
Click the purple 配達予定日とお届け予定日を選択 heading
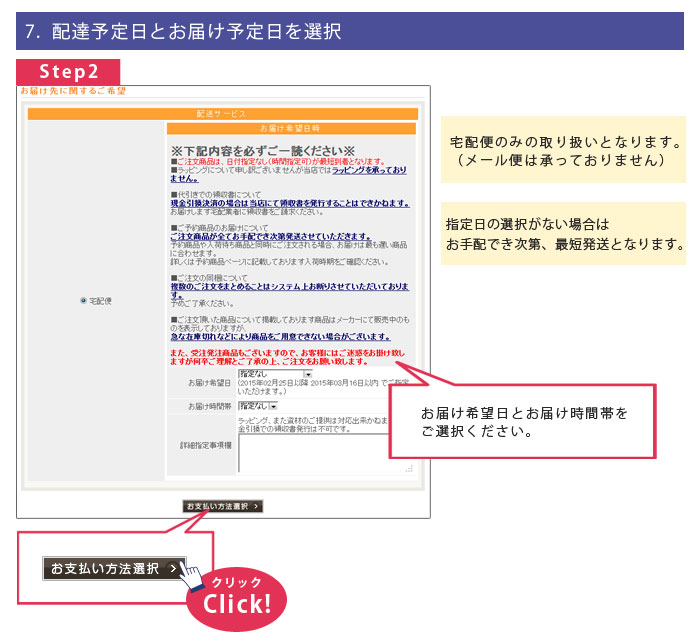pos(349,31)
